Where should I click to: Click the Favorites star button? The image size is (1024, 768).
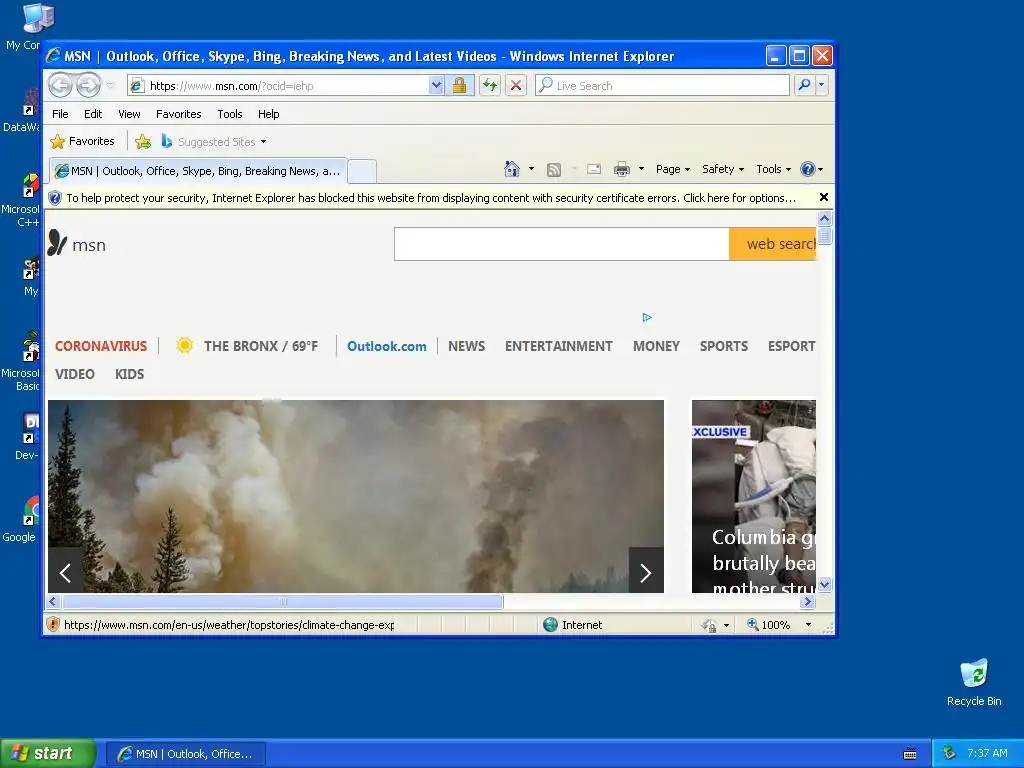(x=83, y=141)
